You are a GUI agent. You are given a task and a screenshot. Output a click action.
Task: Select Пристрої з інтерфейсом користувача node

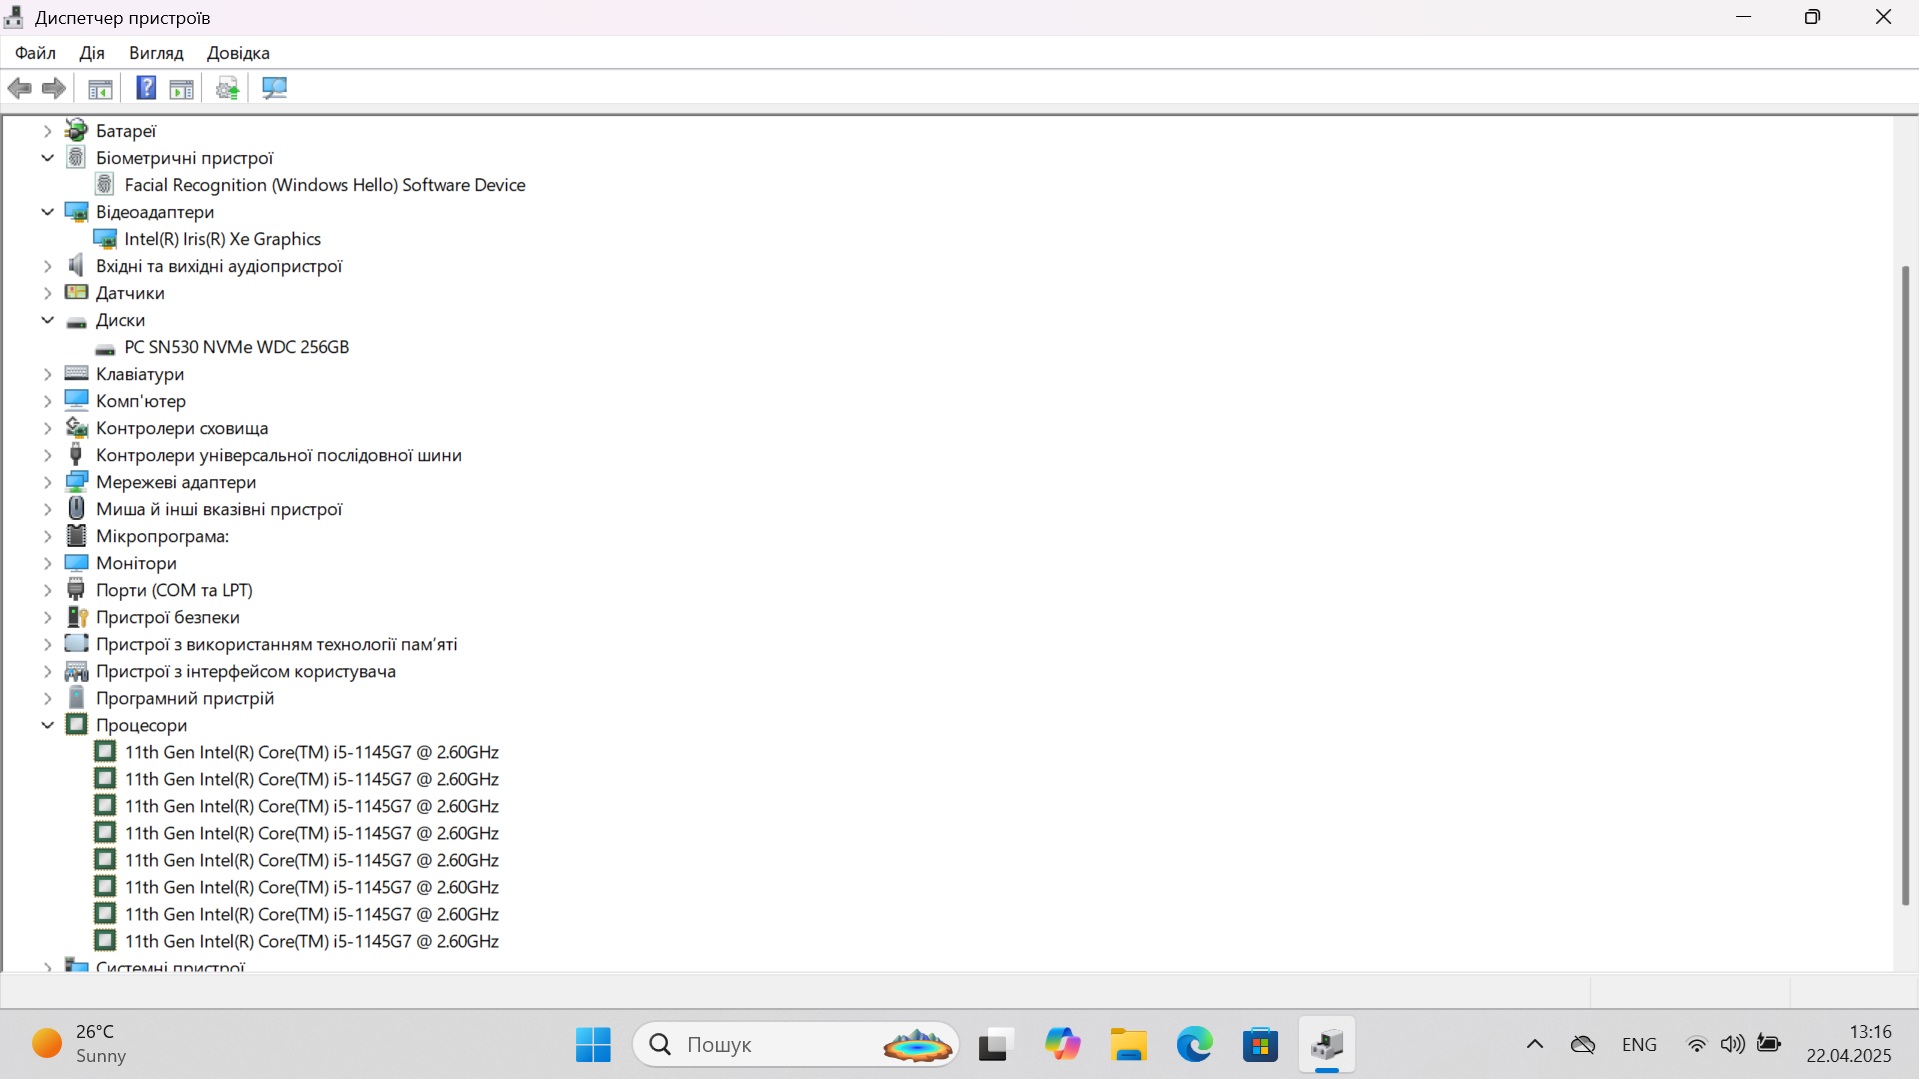click(x=246, y=671)
